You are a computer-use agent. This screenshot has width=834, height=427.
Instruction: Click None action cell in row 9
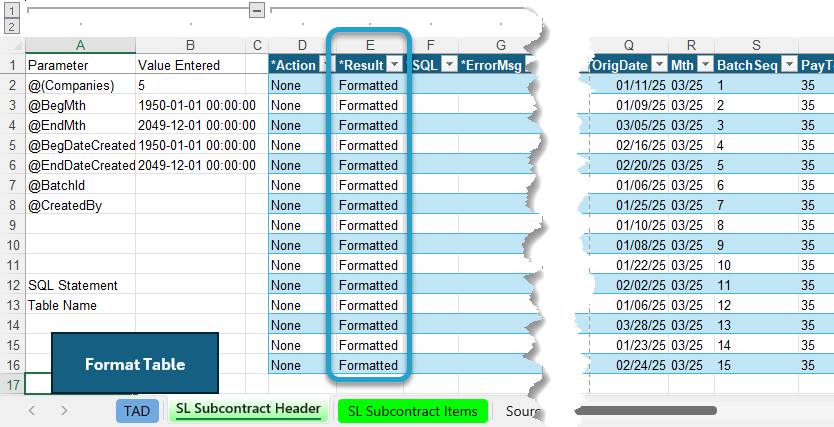[302, 225]
